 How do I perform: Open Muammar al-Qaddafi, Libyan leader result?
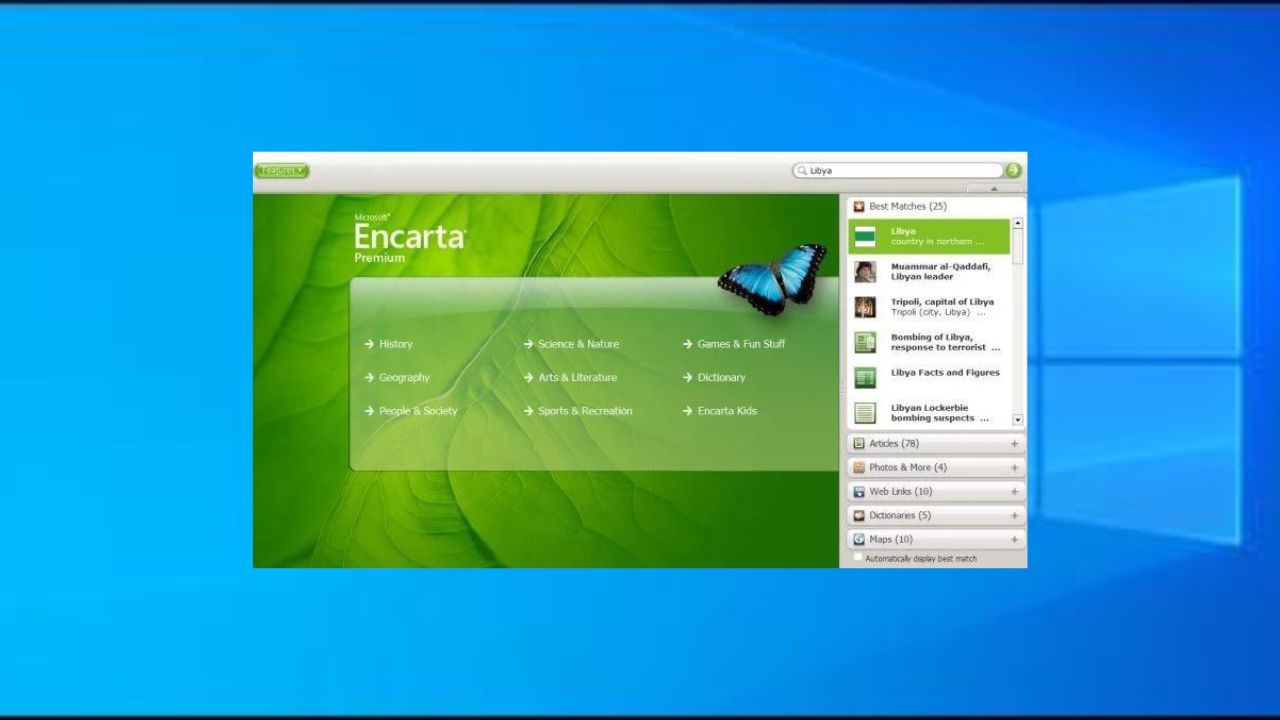[940, 272]
